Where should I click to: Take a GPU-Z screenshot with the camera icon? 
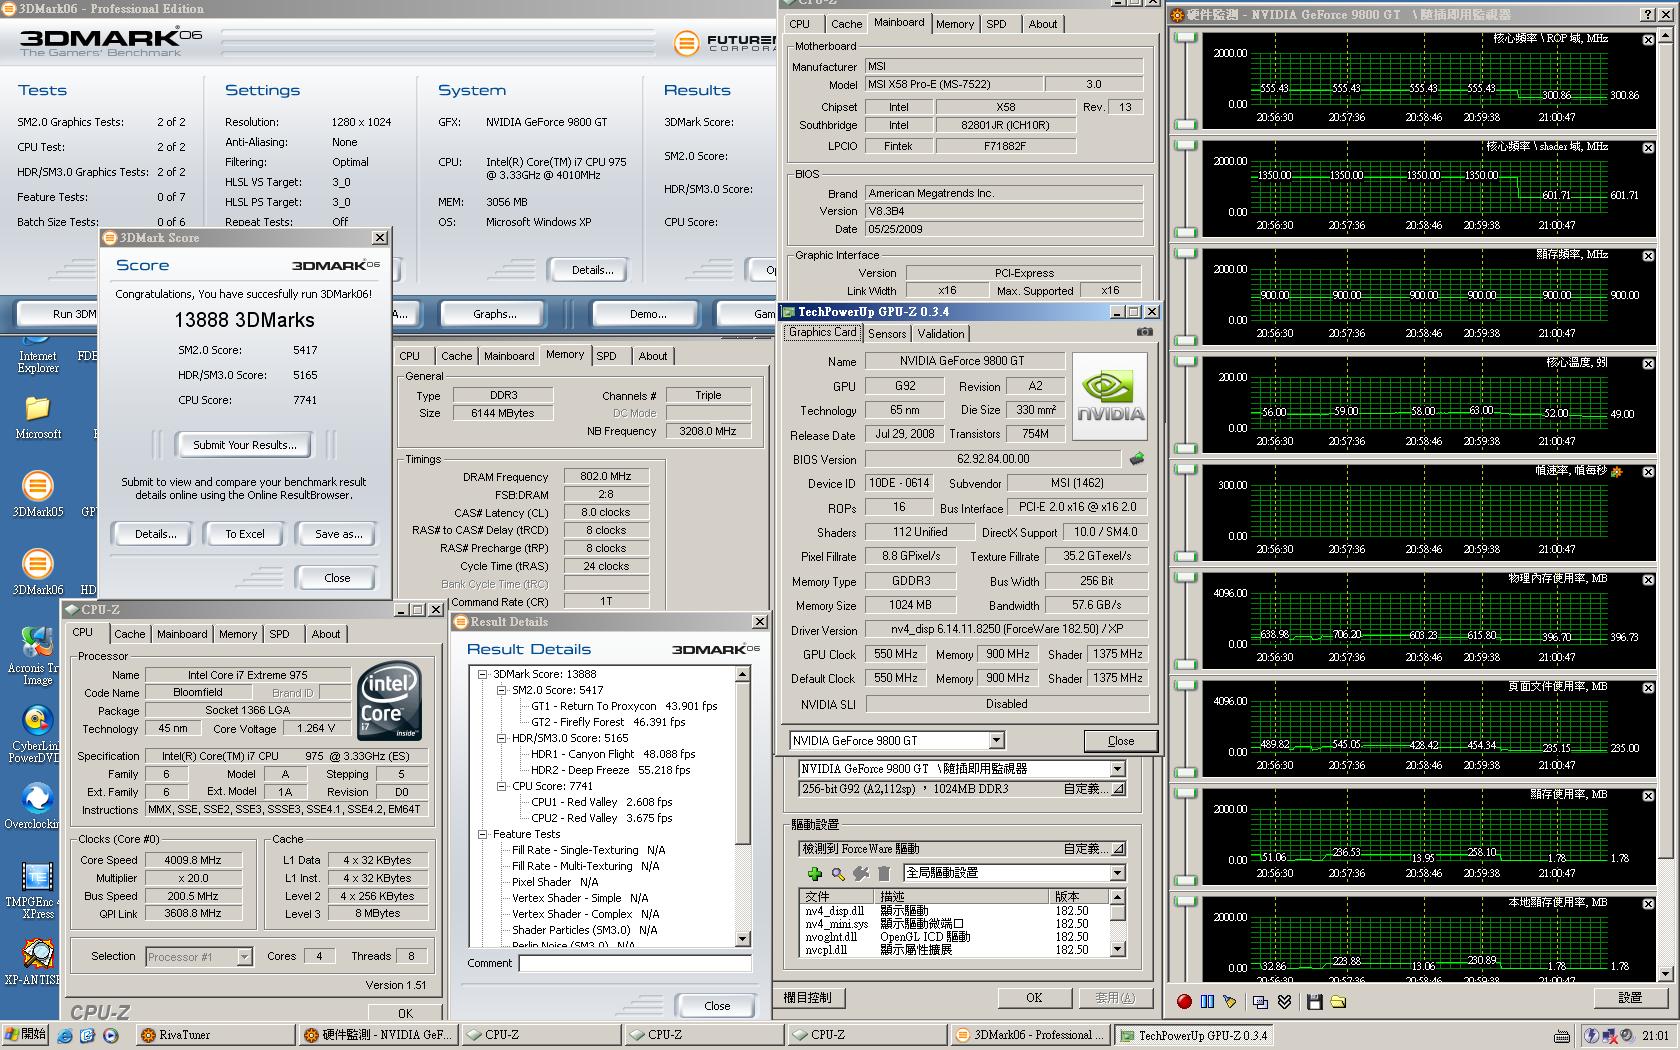point(1145,332)
